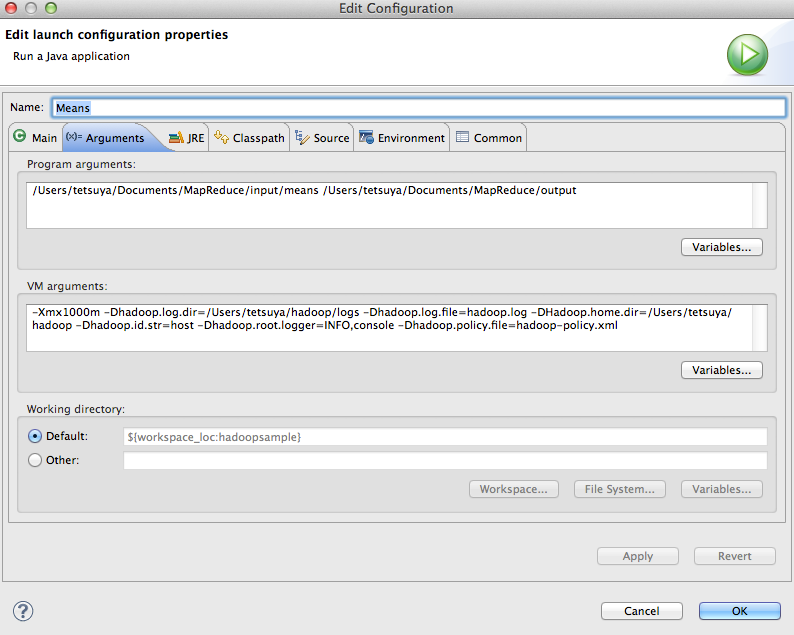The image size is (794, 635).
Task: Select the Other working directory radio
Action: pyautogui.click(x=34, y=460)
